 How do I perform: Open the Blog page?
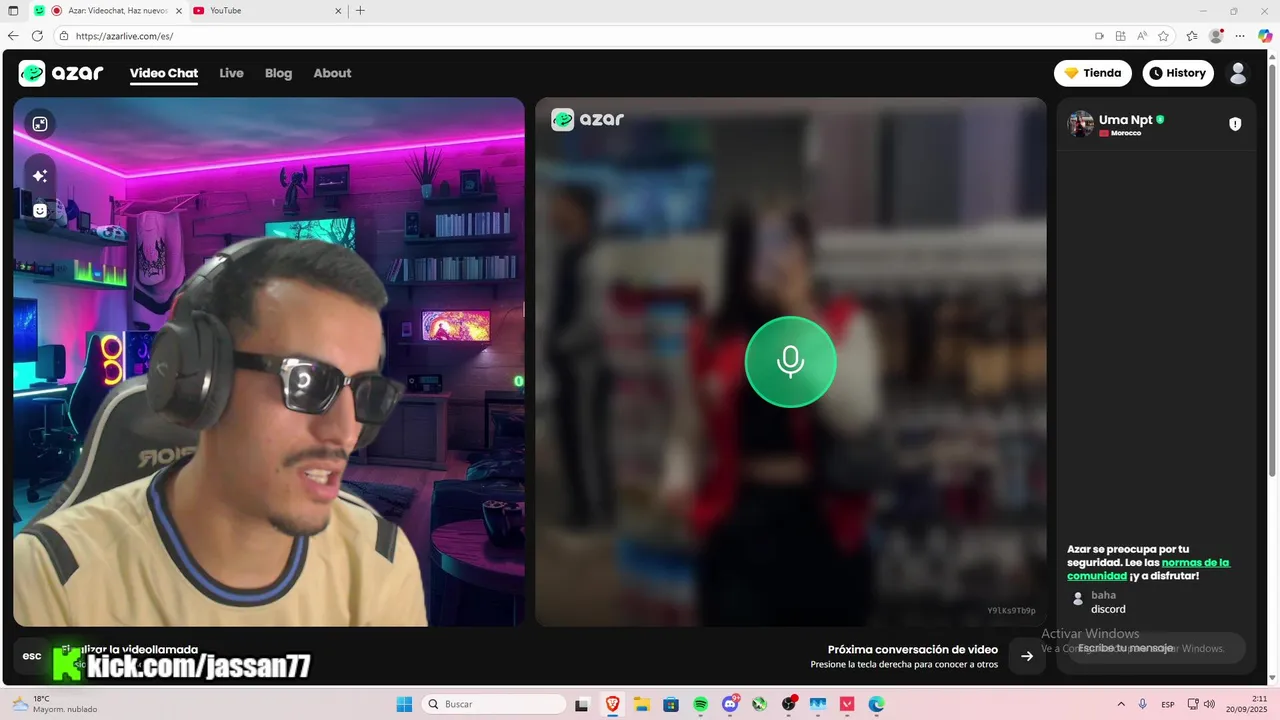[278, 73]
